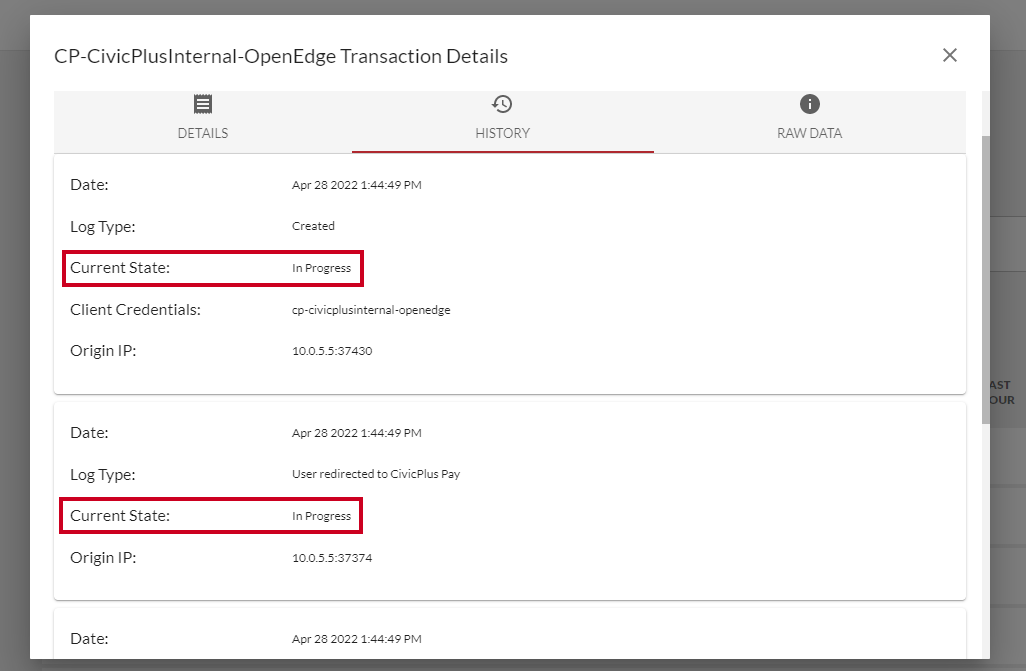Click the date value in the Created entry
Viewport: 1026px width, 671px height.
point(357,185)
